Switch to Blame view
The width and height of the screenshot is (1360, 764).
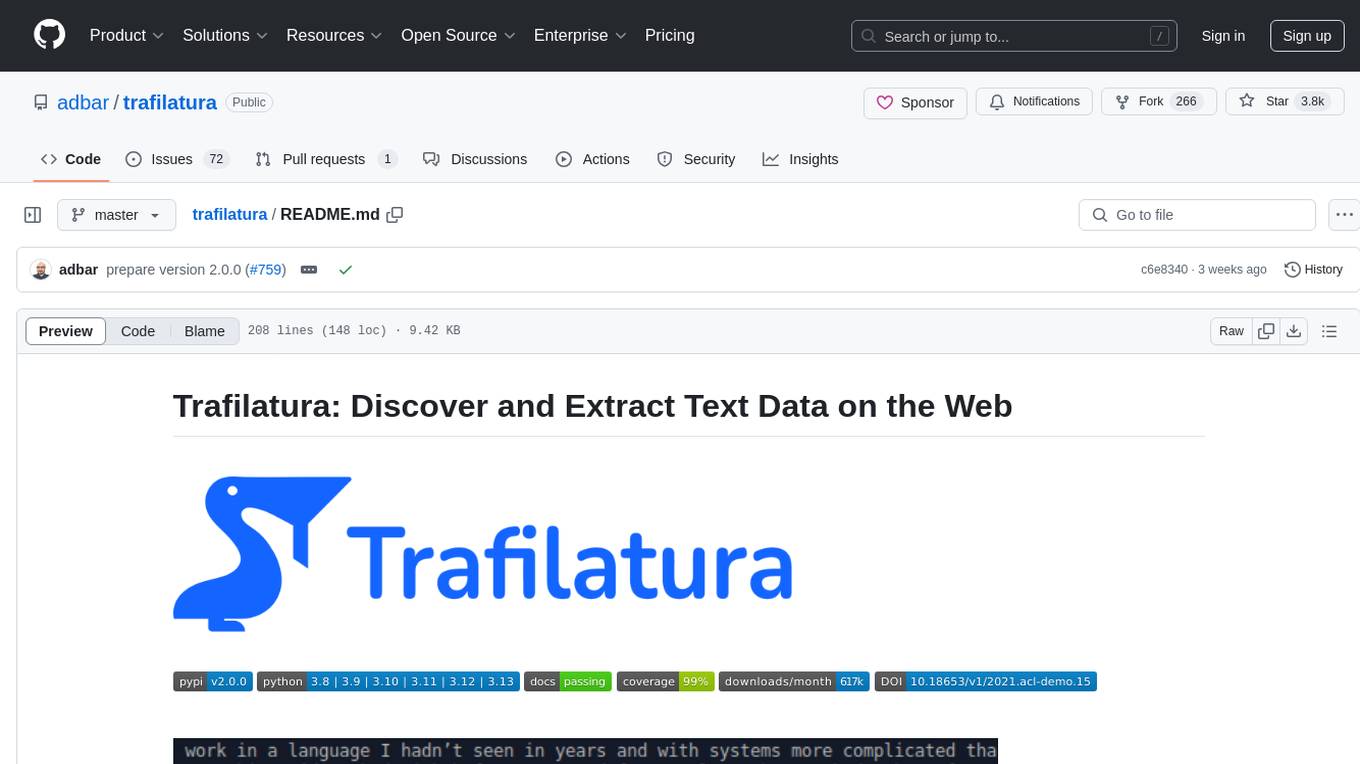pyautogui.click(x=204, y=331)
